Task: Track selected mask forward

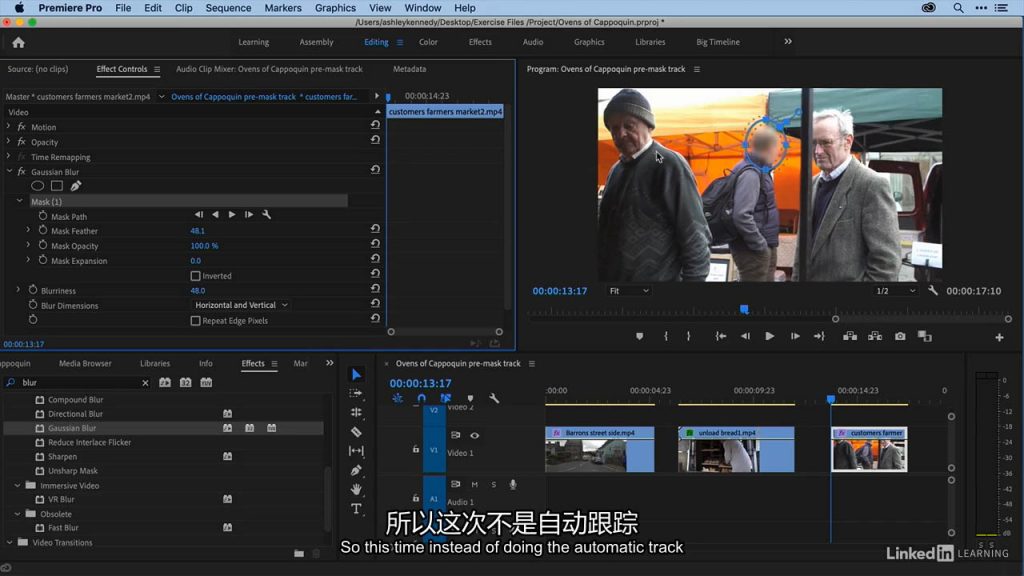Action: pos(232,214)
